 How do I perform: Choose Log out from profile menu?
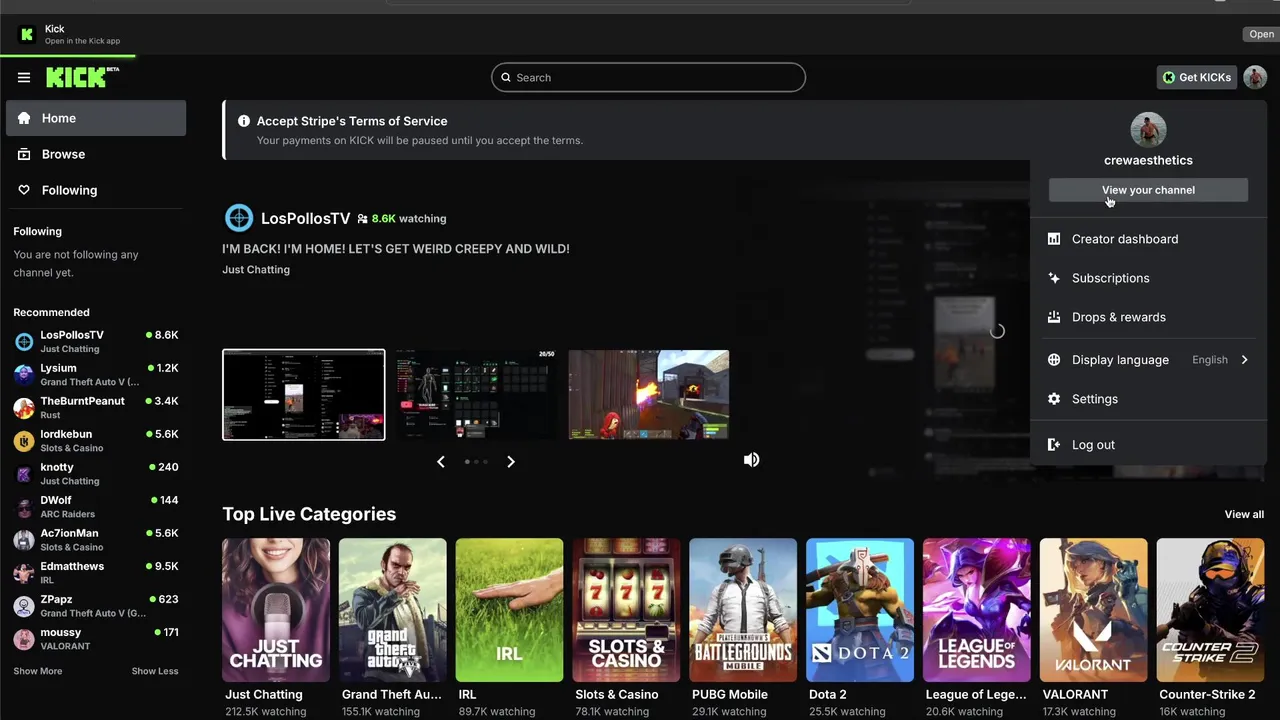point(1148,445)
